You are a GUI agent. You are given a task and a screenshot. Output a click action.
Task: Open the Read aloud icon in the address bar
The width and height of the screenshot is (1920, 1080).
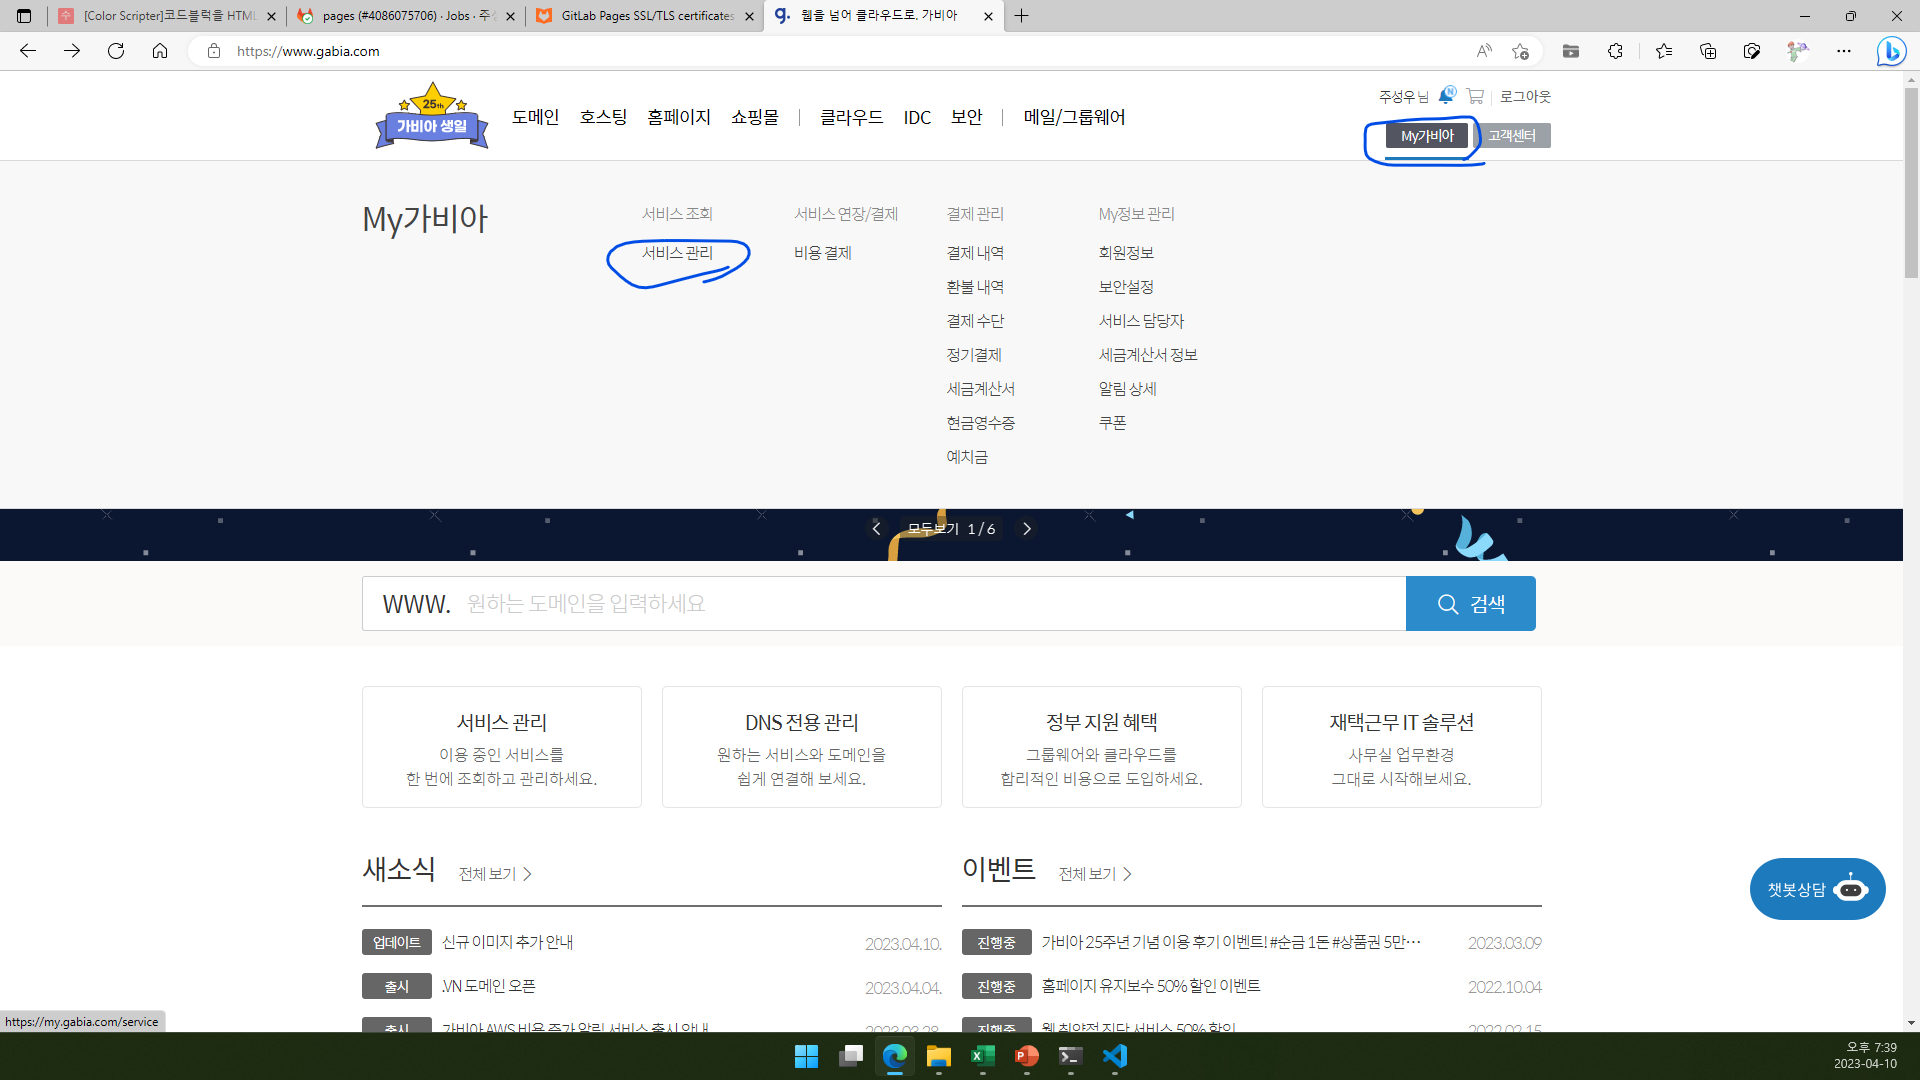(1484, 51)
